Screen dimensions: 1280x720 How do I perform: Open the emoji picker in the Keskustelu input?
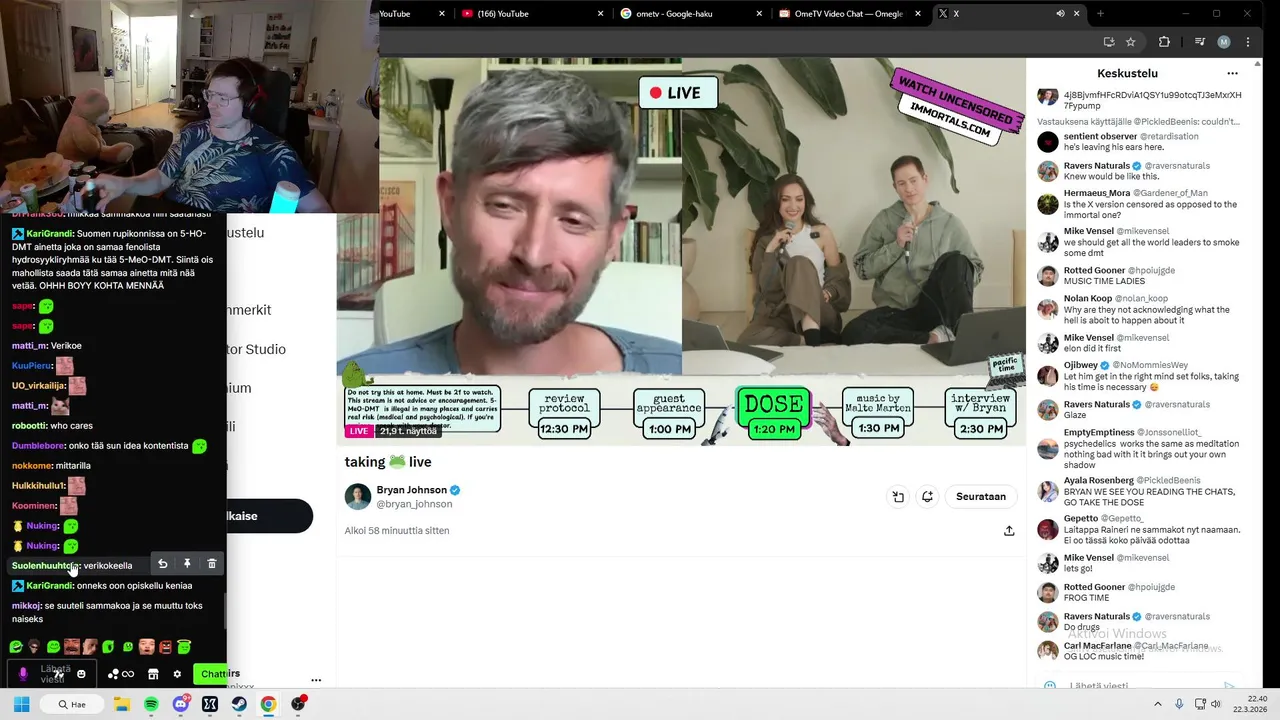point(1050,686)
